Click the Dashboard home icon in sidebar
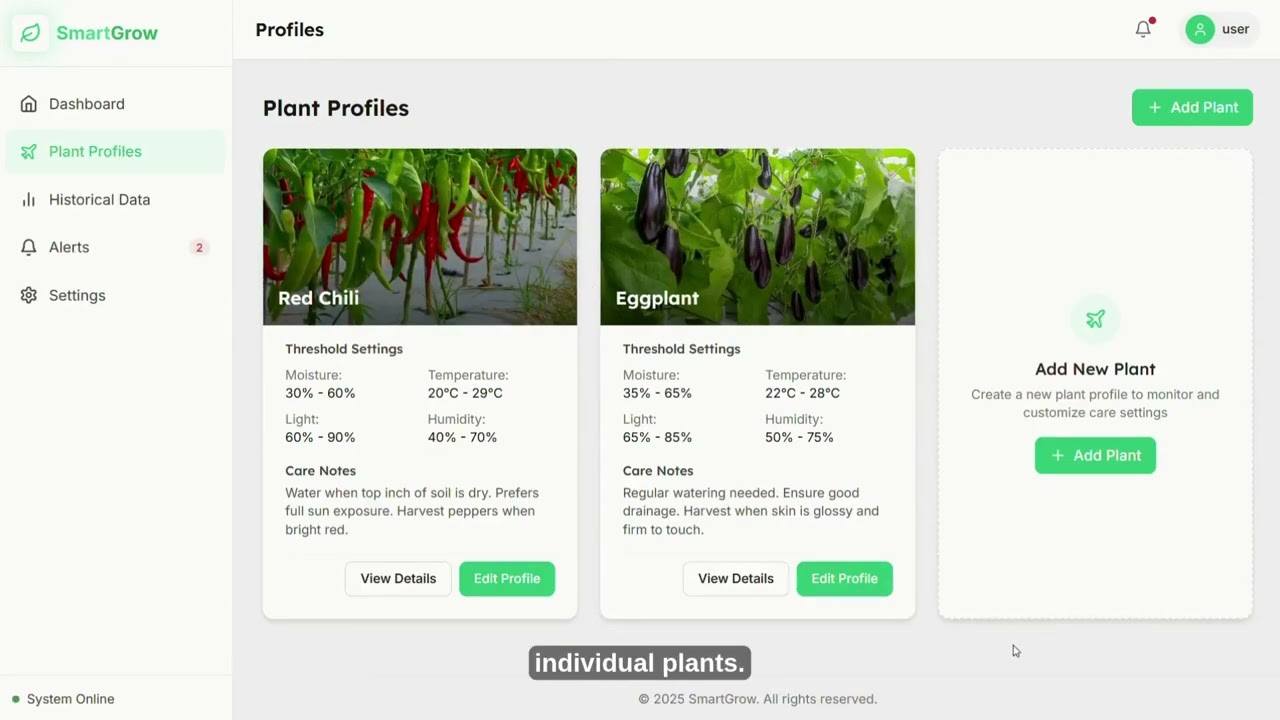The height and width of the screenshot is (720, 1280). pyautogui.click(x=29, y=104)
